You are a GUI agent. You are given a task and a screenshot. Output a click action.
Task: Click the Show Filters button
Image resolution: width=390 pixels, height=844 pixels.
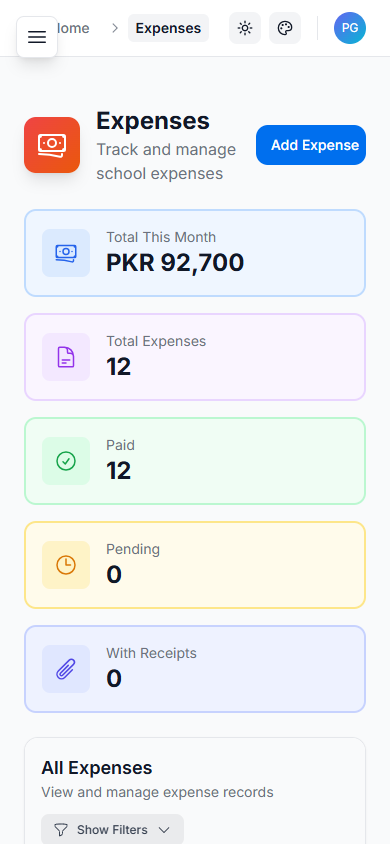pos(112,829)
